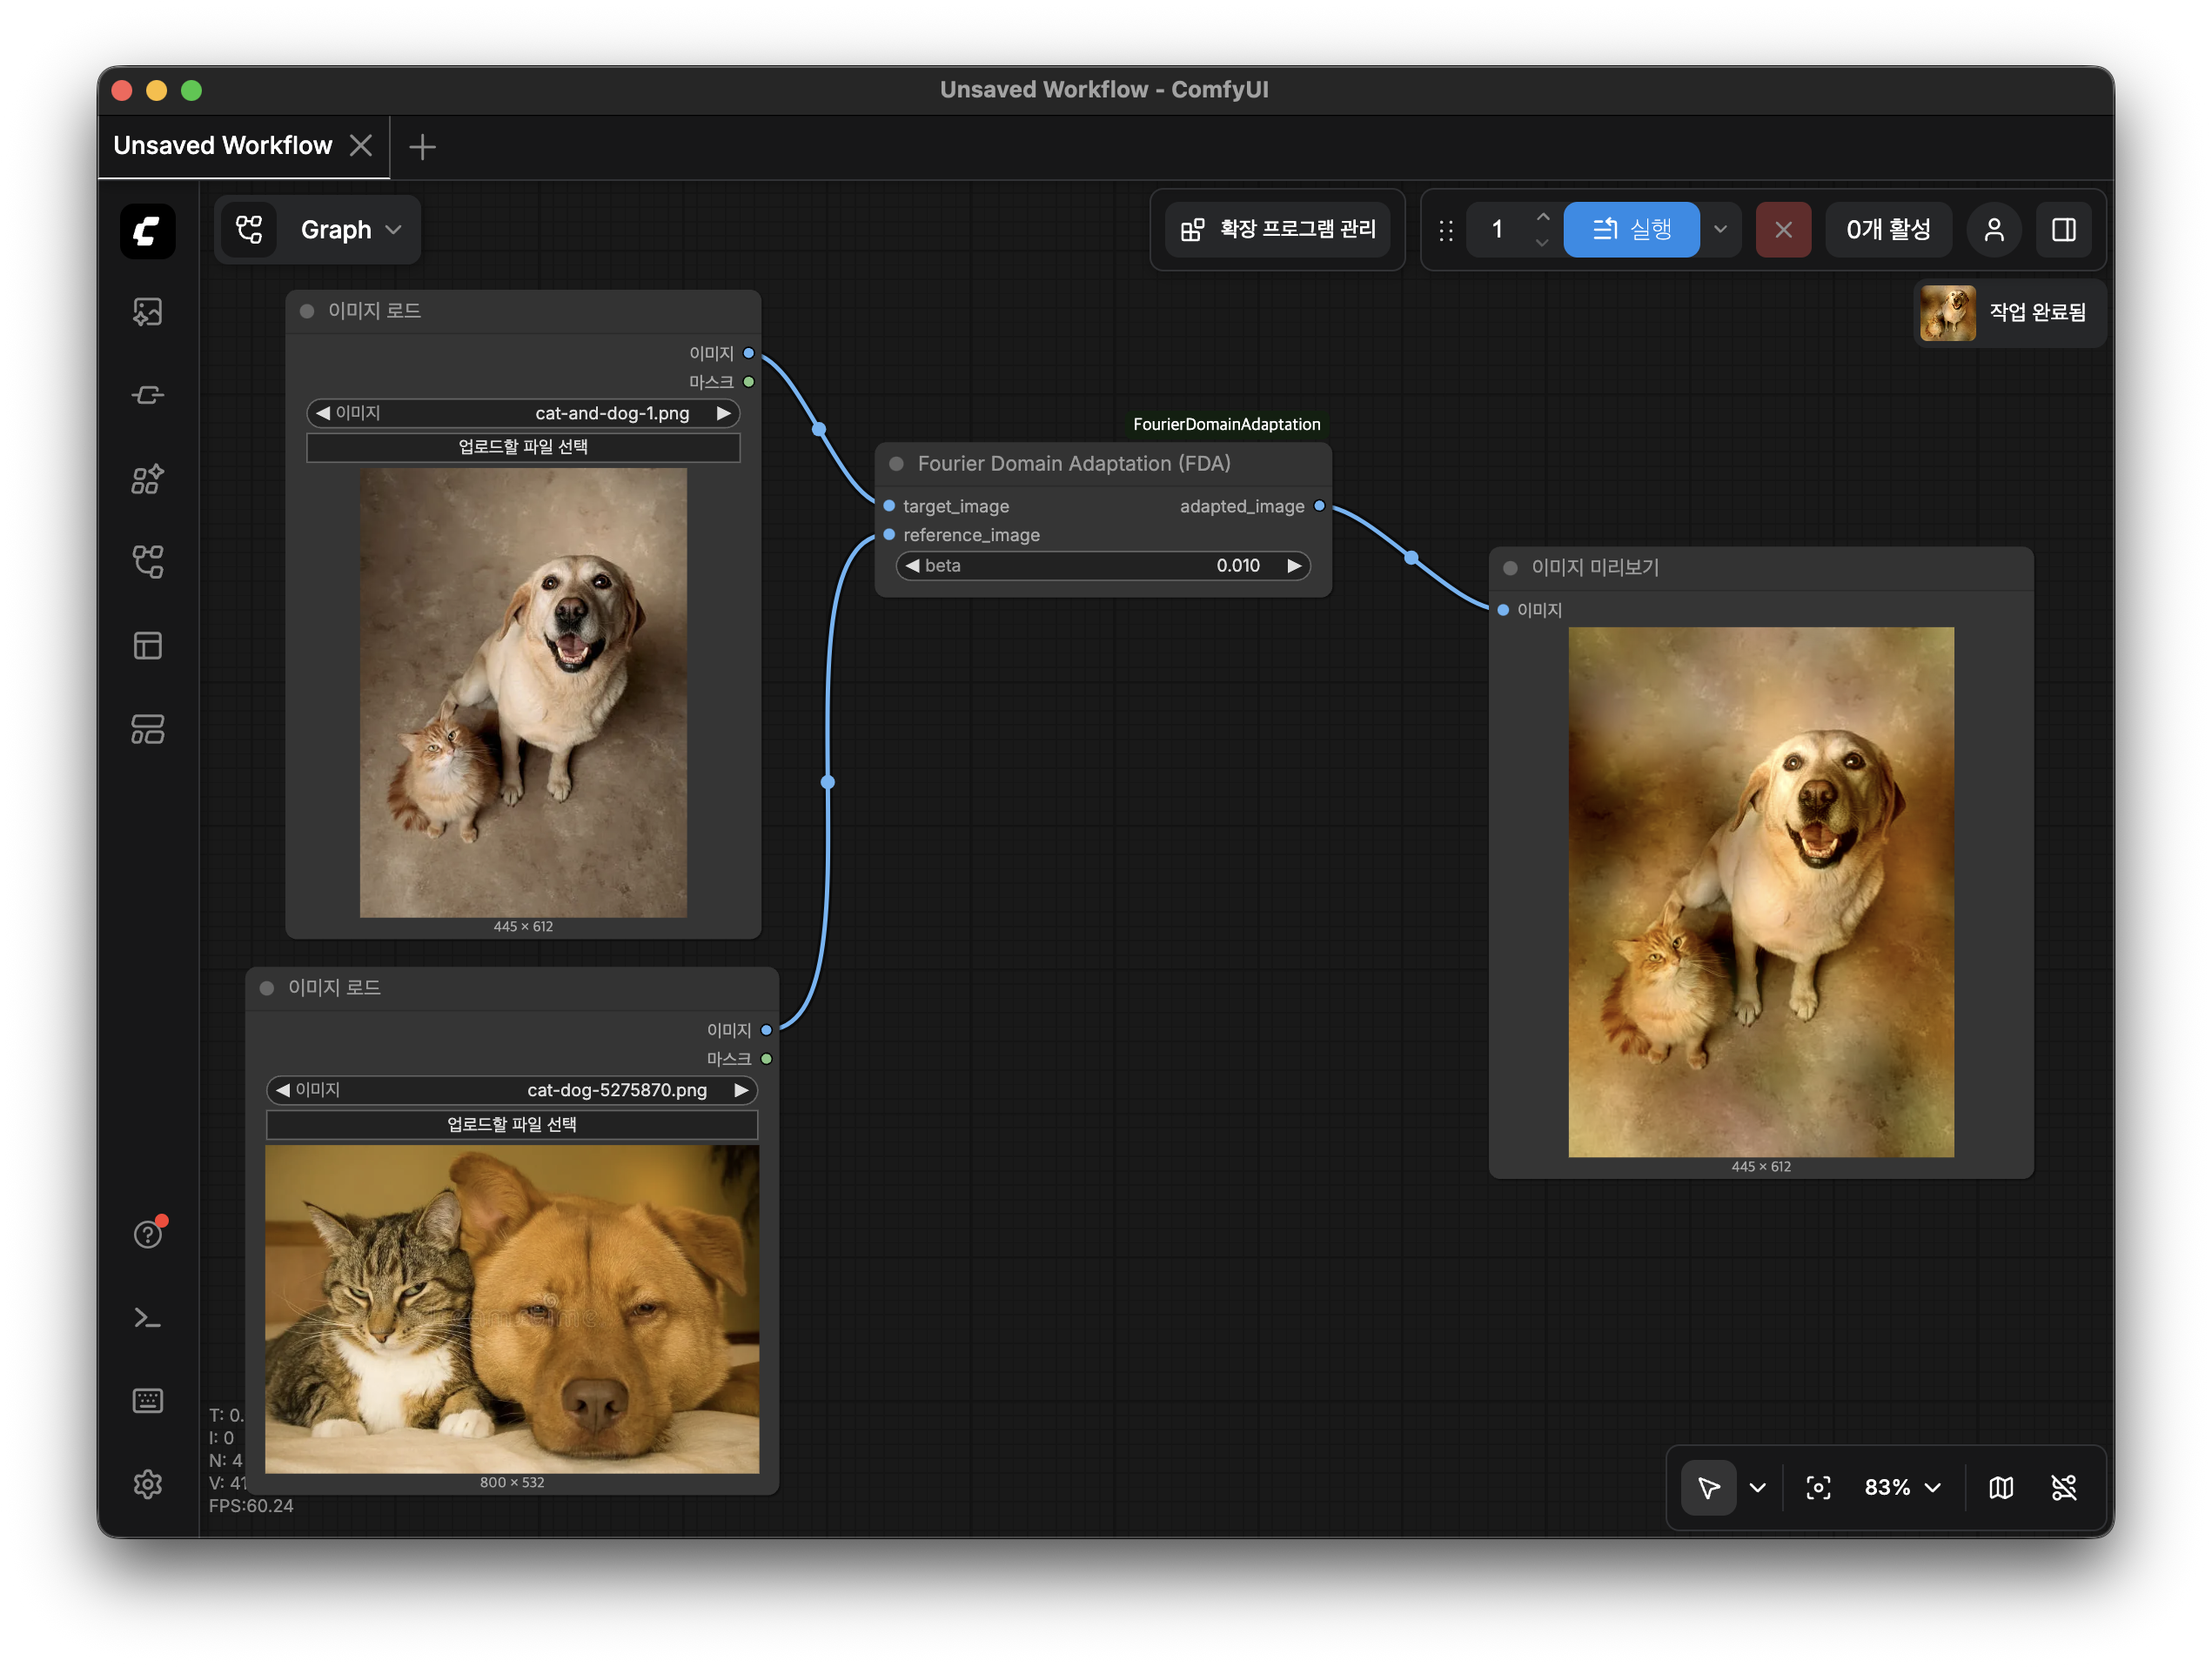
Task: Open the node library sparkle icon
Action: 148,479
